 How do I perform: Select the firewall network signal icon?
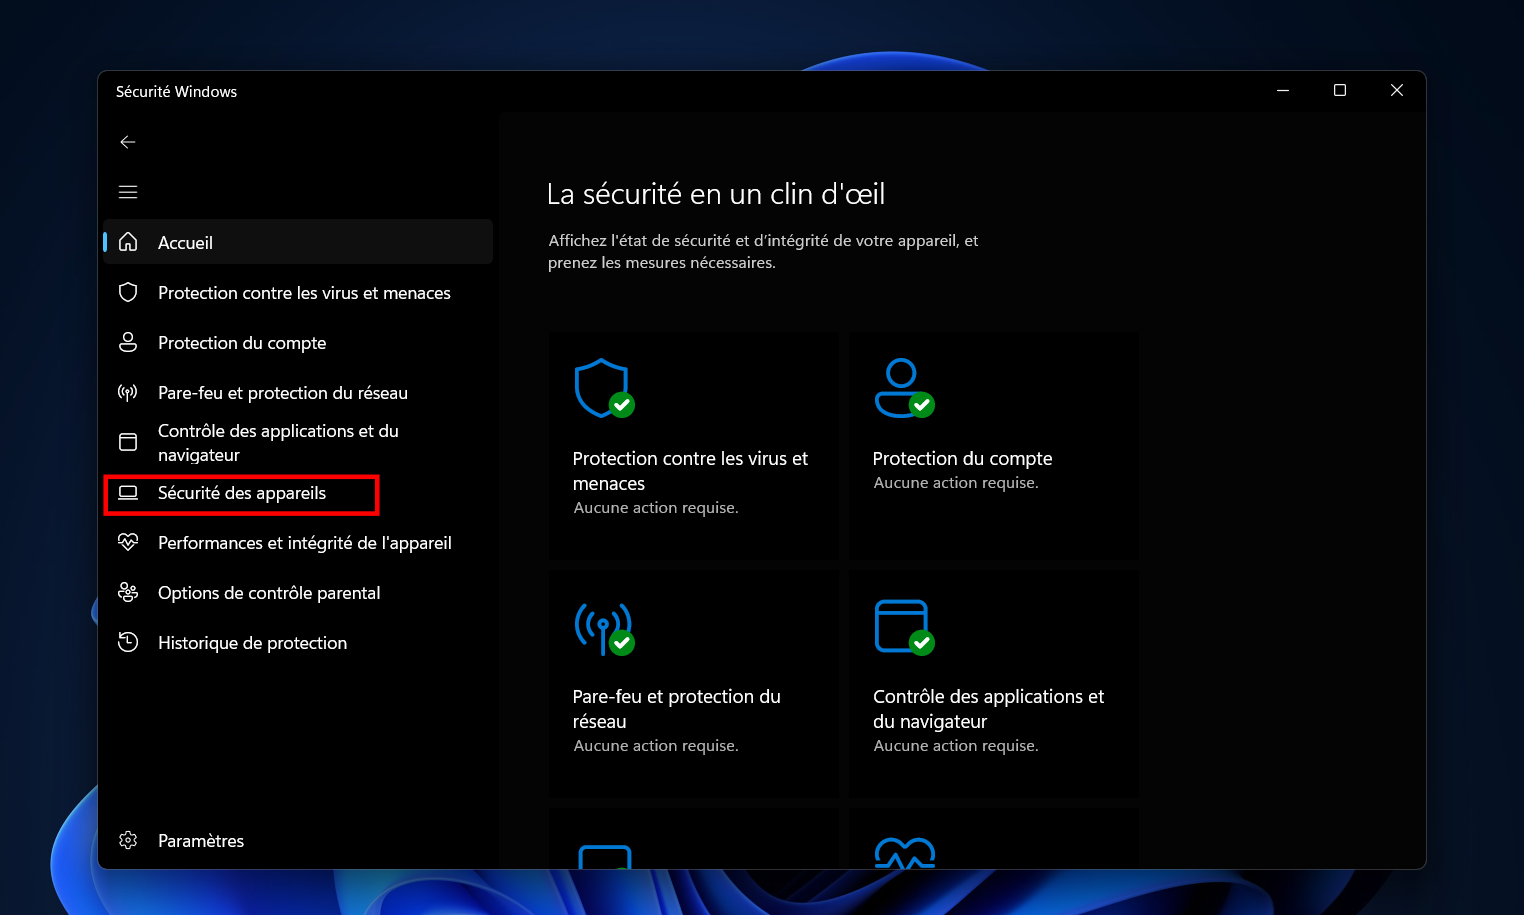click(128, 392)
